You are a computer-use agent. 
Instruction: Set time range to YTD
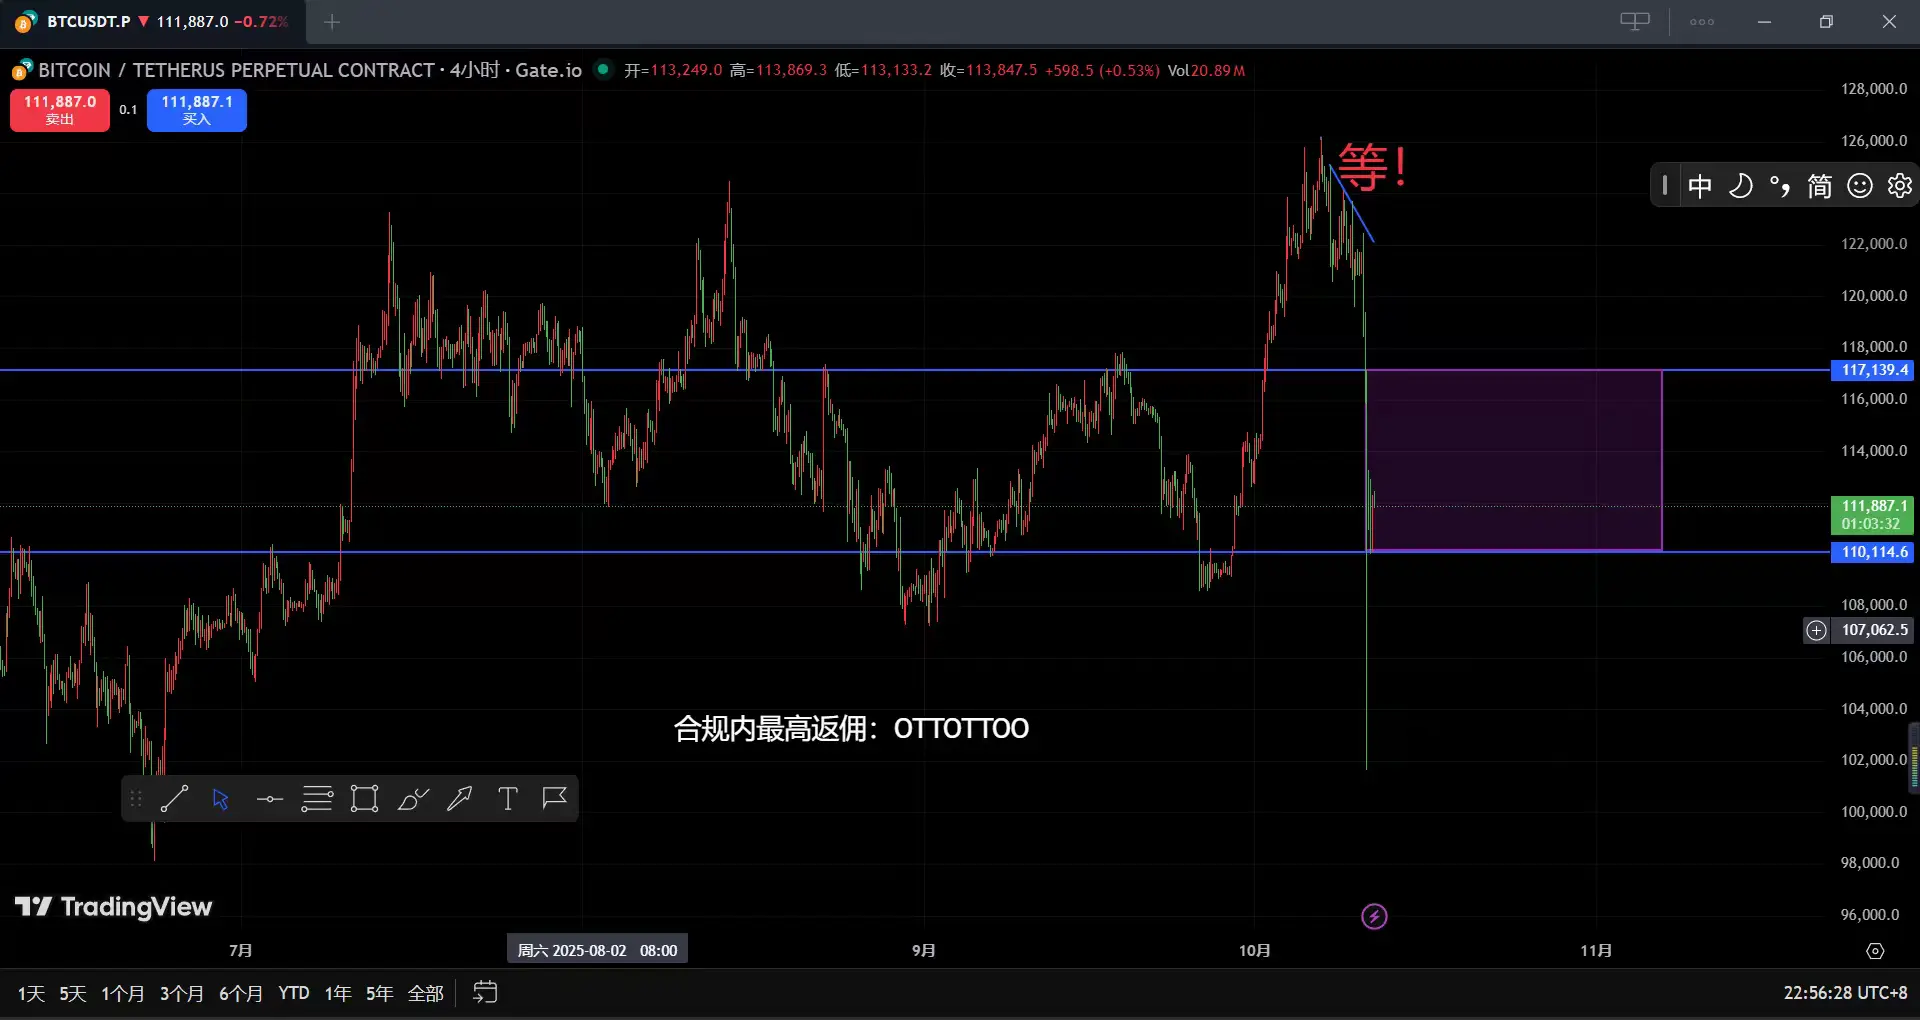[x=294, y=993]
